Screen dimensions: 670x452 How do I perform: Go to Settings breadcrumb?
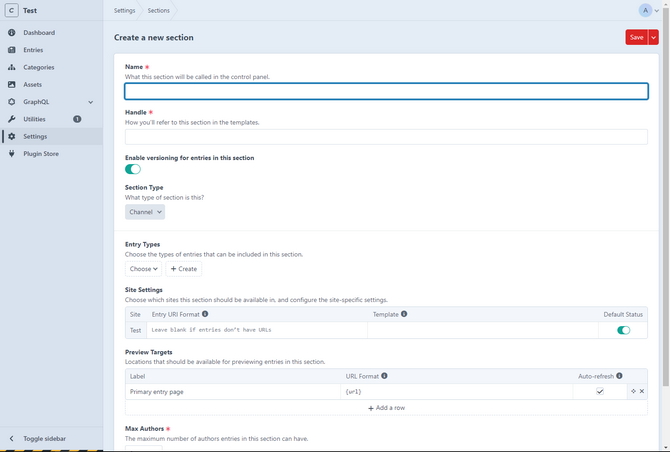click(124, 10)
